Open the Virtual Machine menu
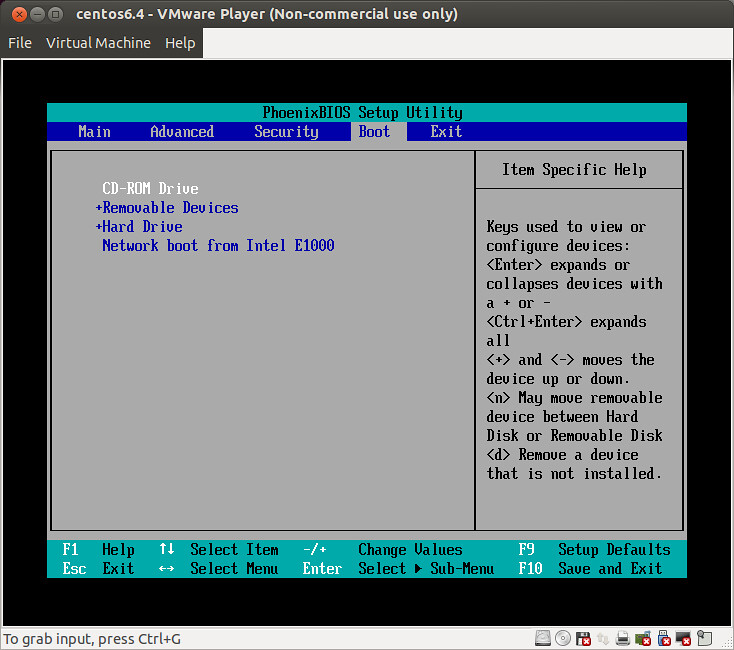This screenshot has height=650, width=734. tap(98, 43)
